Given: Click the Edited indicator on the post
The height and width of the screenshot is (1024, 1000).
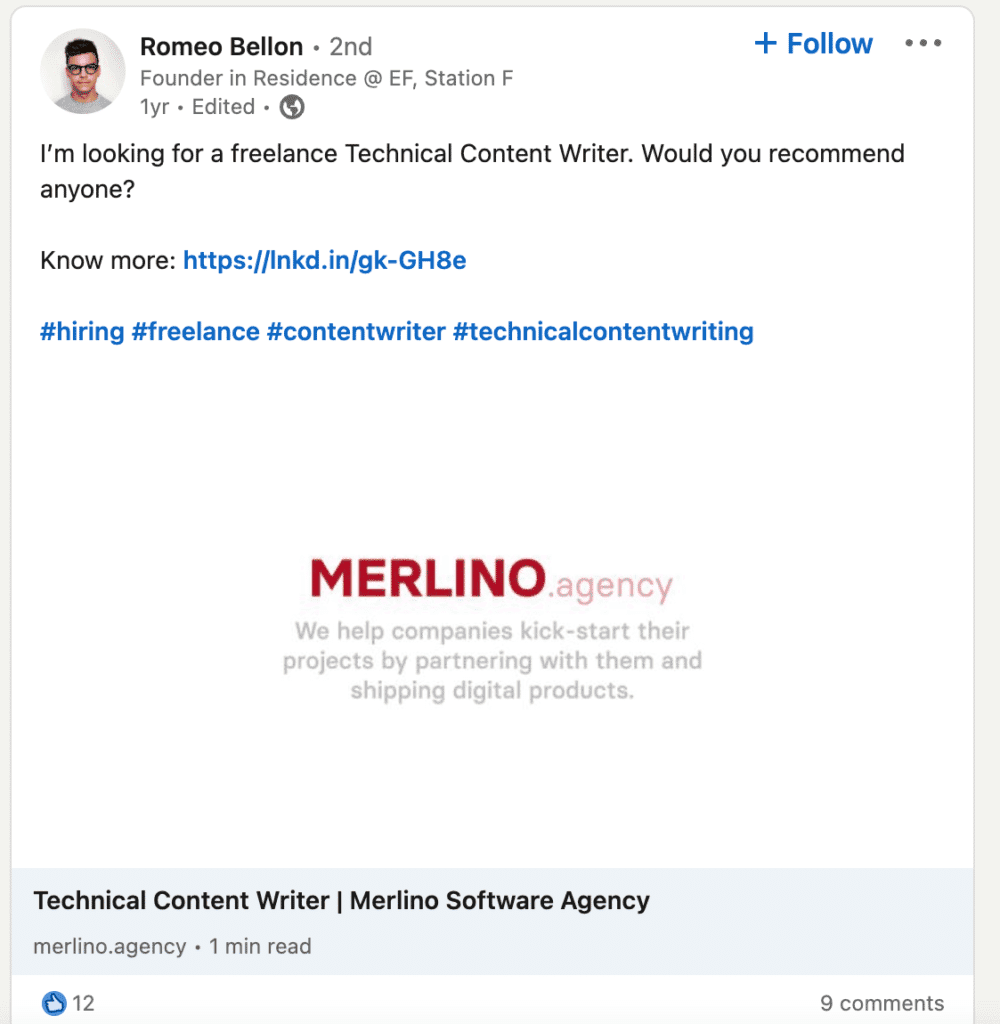Looking at the screenshot, I should [222, 107].
